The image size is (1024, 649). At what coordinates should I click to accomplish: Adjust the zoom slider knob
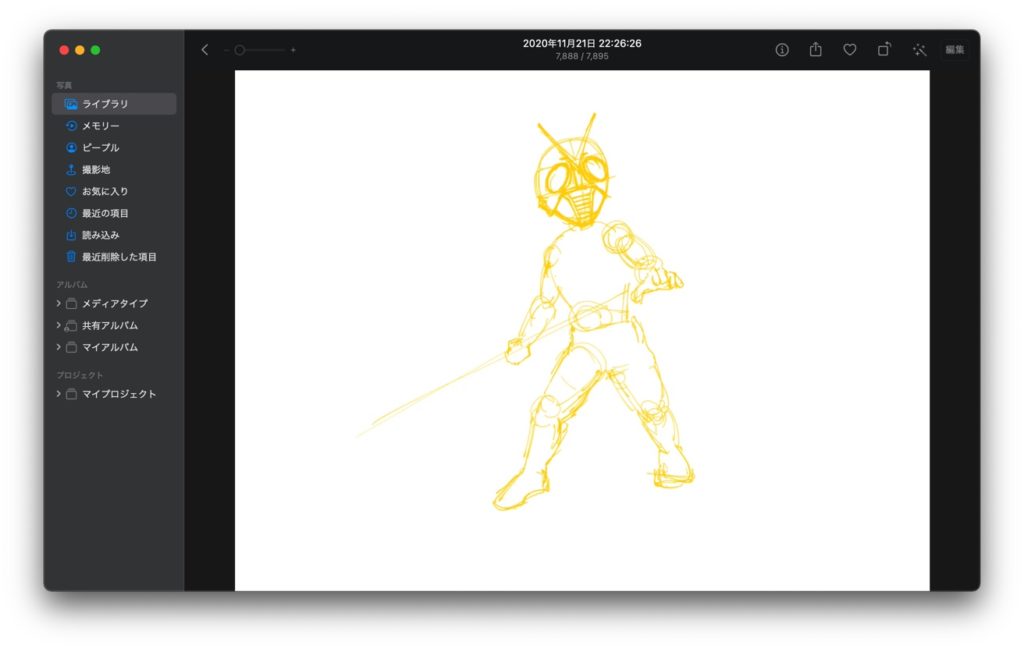[240, 50]
